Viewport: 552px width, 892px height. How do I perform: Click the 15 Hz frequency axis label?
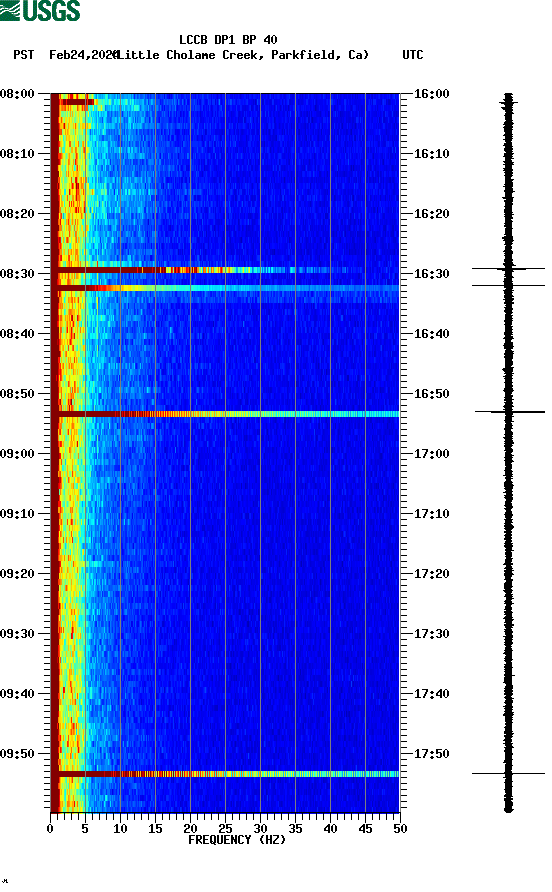pyautogui.click(x=155, y=829)
